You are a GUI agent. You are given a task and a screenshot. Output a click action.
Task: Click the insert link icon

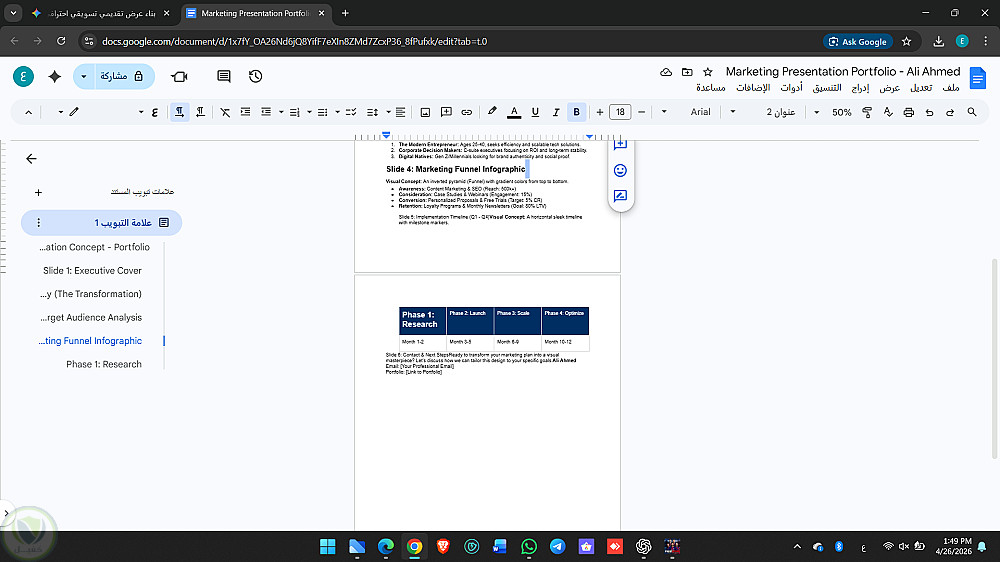click(467, 112)
